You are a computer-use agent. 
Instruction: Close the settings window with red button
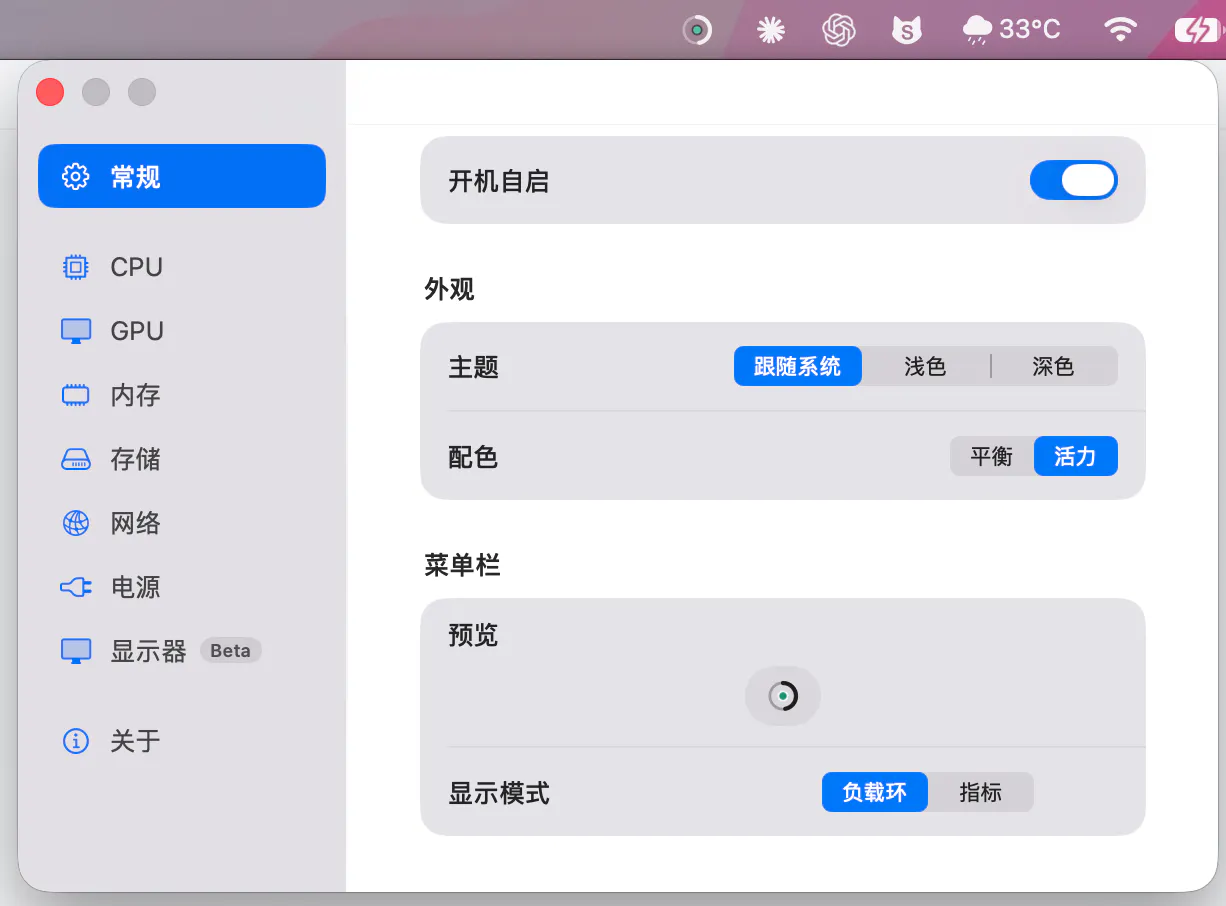(x=50, y=92)
